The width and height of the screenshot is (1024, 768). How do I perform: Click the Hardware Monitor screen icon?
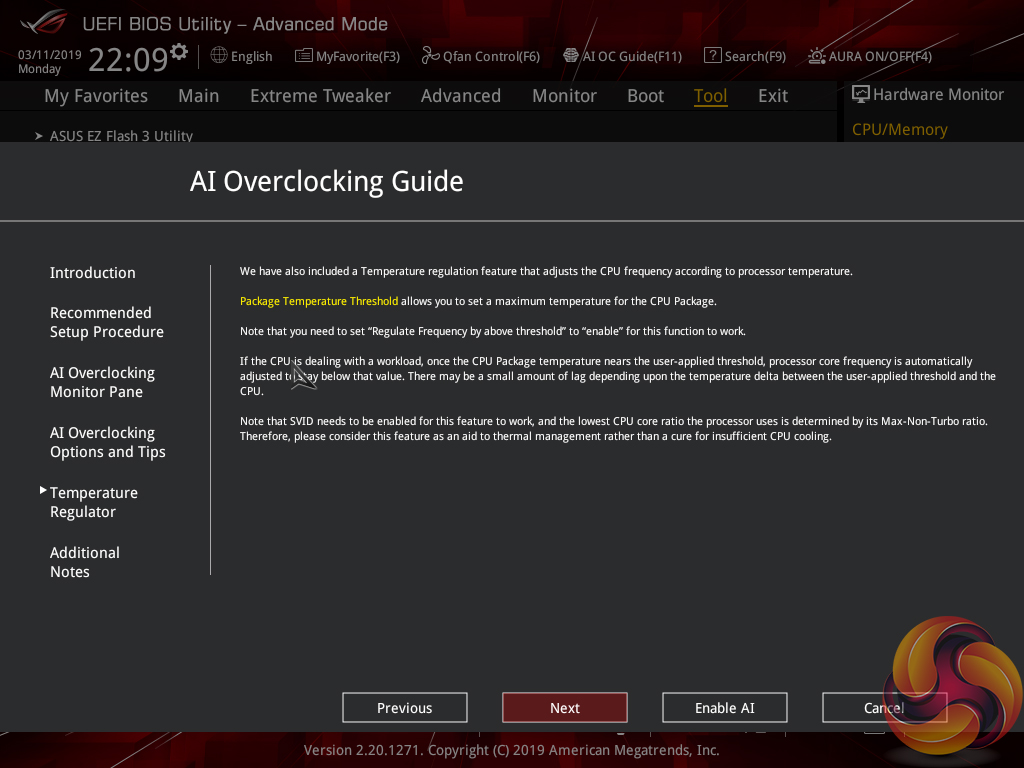tap(861, 94)
